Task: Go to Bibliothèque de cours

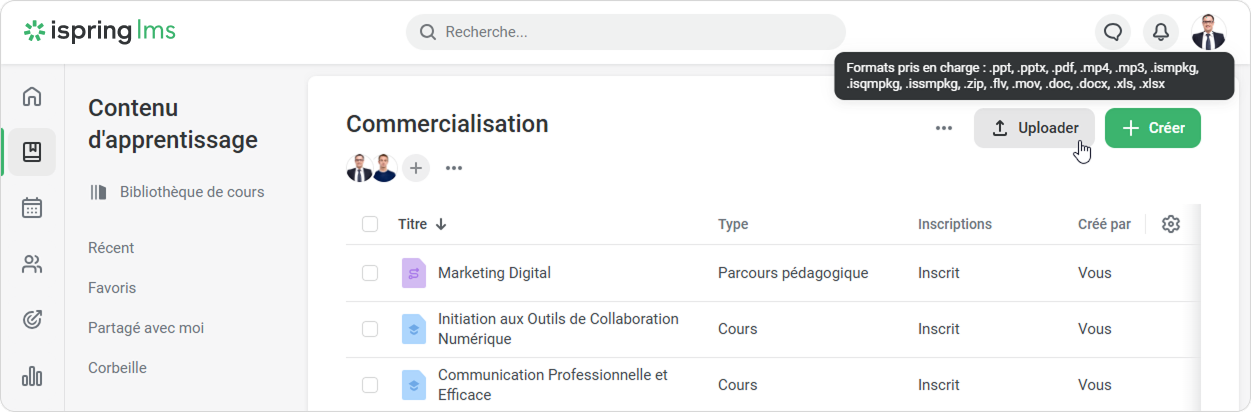Action: pos(191,192)
